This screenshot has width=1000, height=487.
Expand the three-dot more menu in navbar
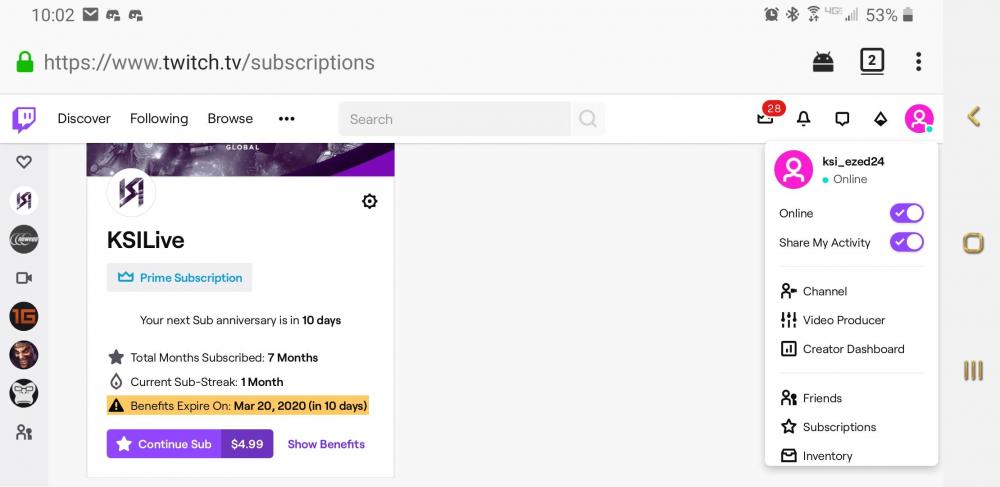(287, 119)
